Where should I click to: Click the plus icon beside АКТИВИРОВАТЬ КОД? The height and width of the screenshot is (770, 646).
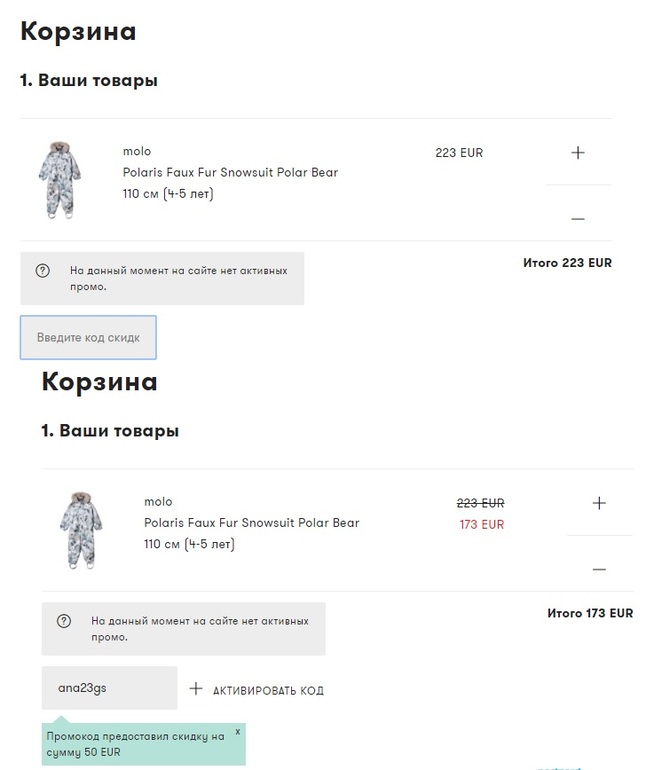(196, 689)
